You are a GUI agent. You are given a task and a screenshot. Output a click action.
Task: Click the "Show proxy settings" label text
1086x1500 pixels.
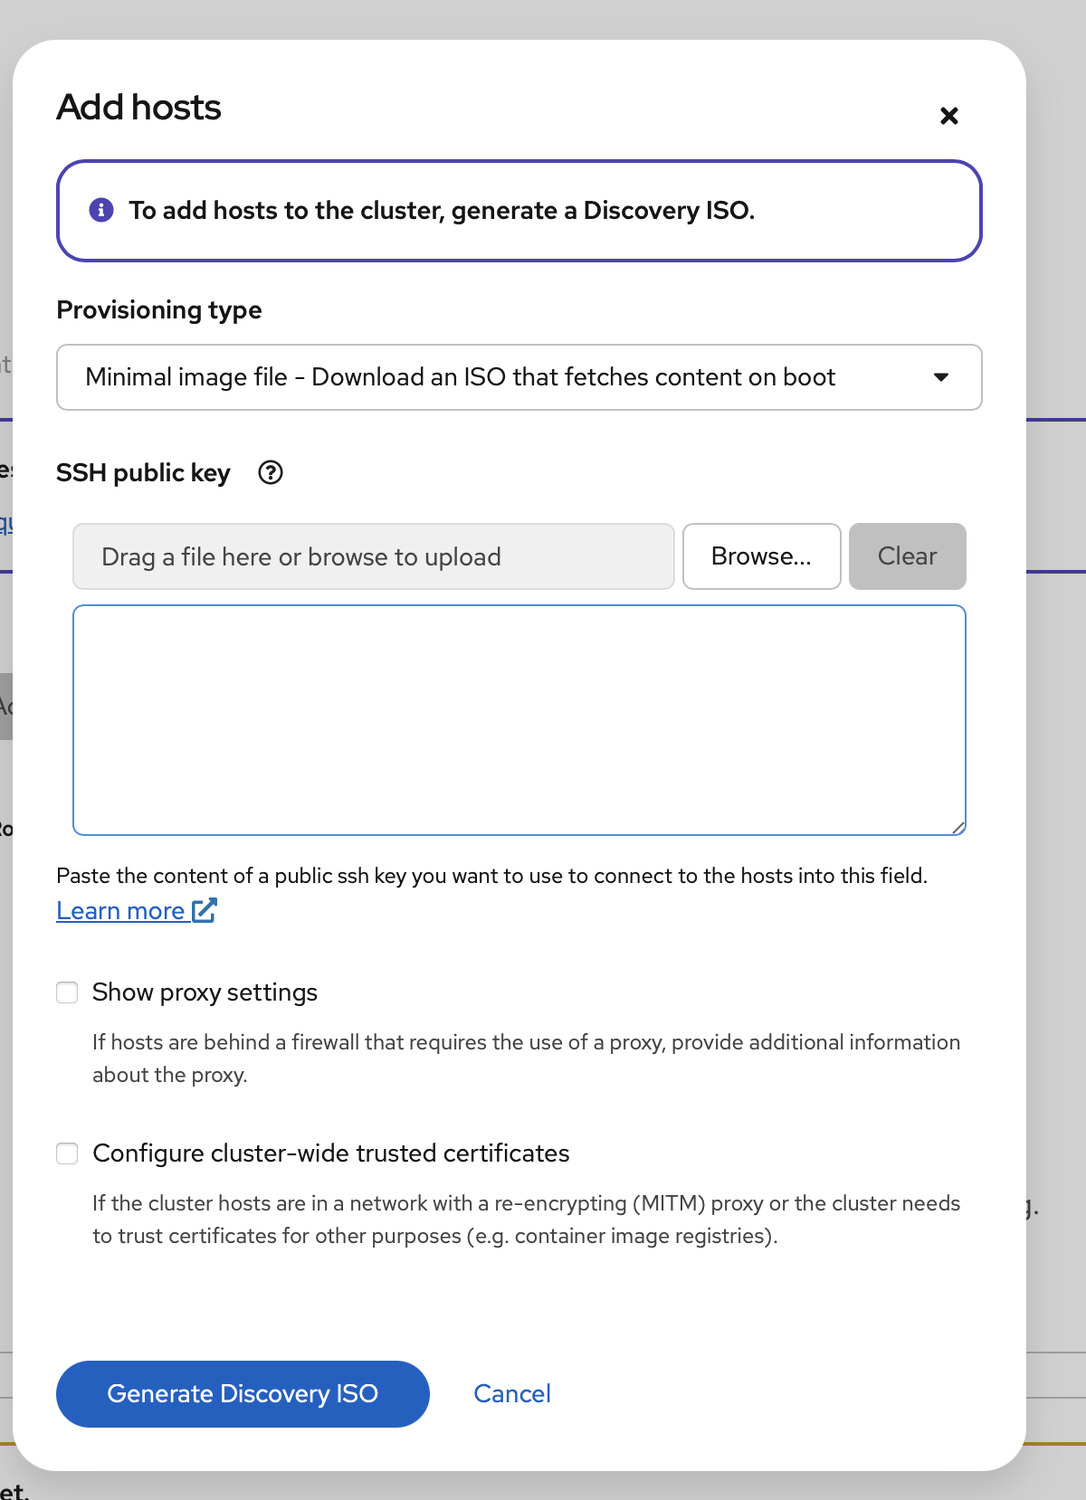205,992
